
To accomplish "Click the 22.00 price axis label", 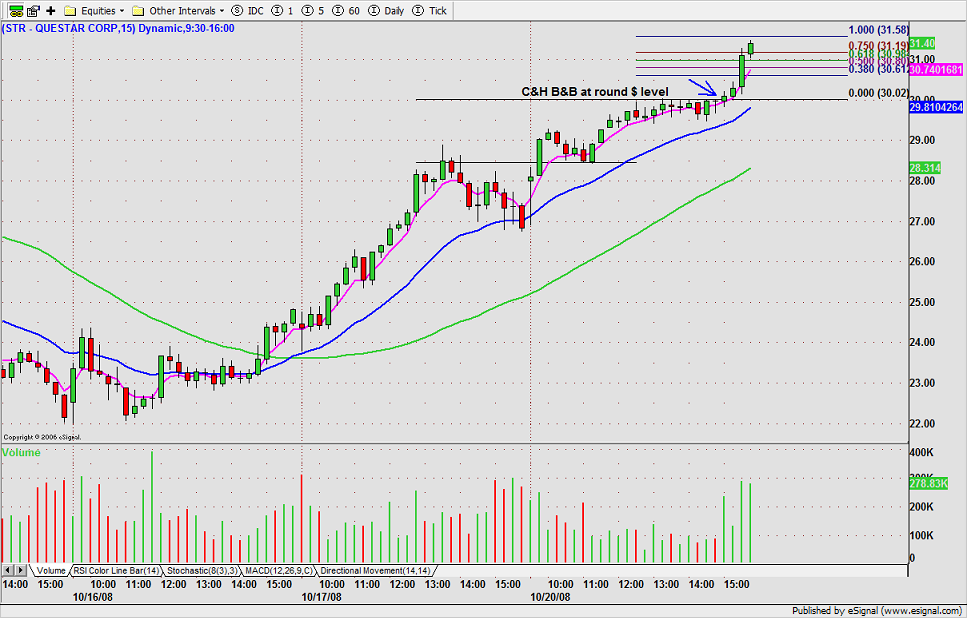I will 923,424.
